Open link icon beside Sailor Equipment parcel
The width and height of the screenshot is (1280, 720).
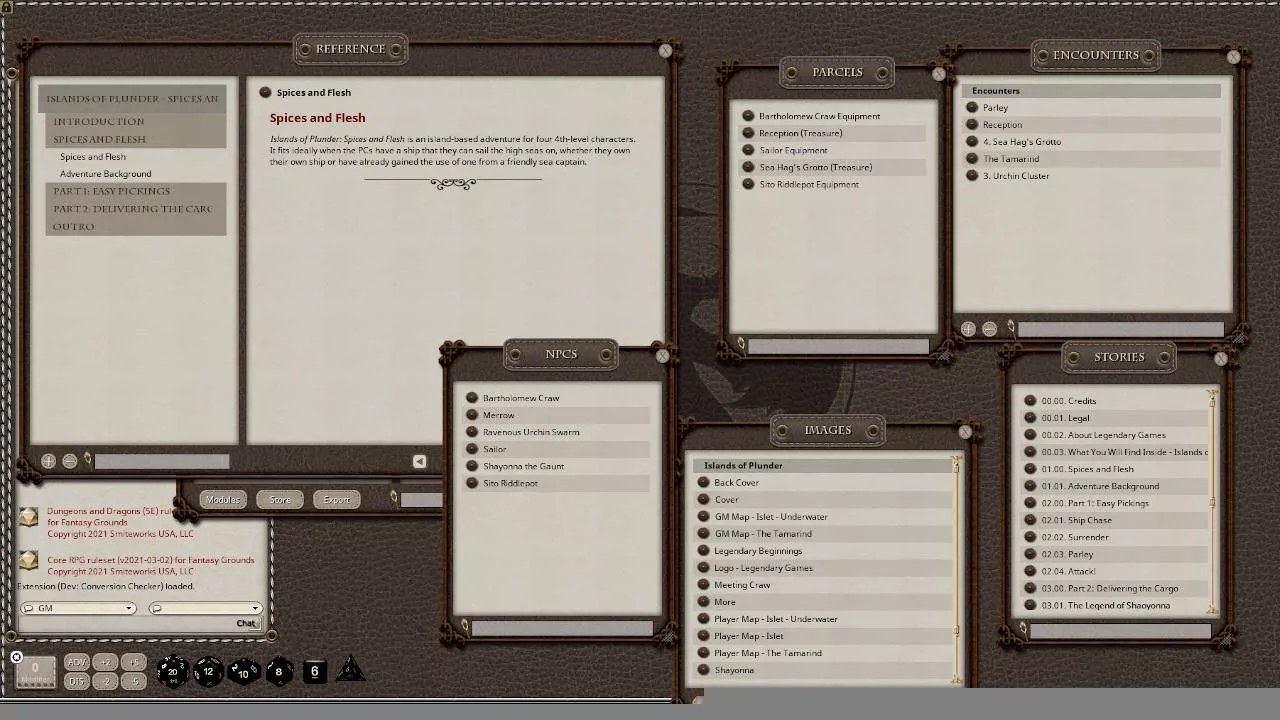(748, 150)
